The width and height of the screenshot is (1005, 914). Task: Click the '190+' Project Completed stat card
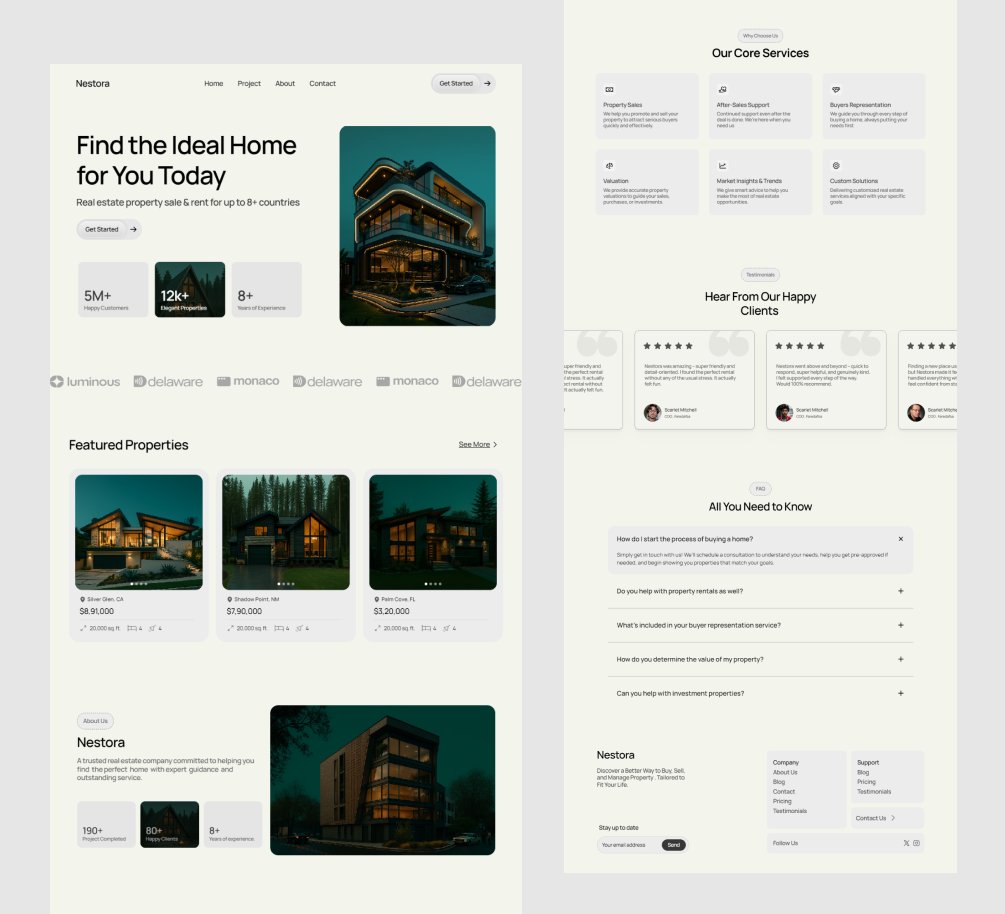coord(106,824)
